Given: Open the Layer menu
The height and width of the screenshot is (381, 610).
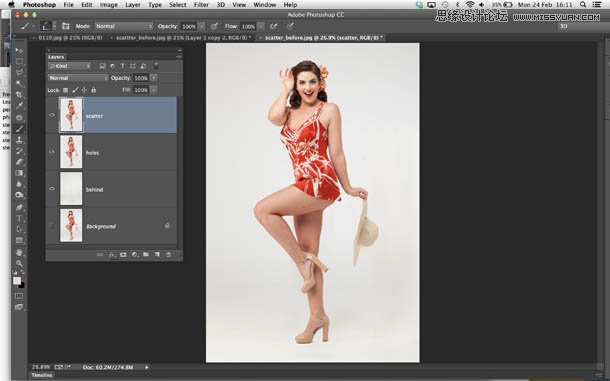Looking at the screenshot, I should 133,5.
